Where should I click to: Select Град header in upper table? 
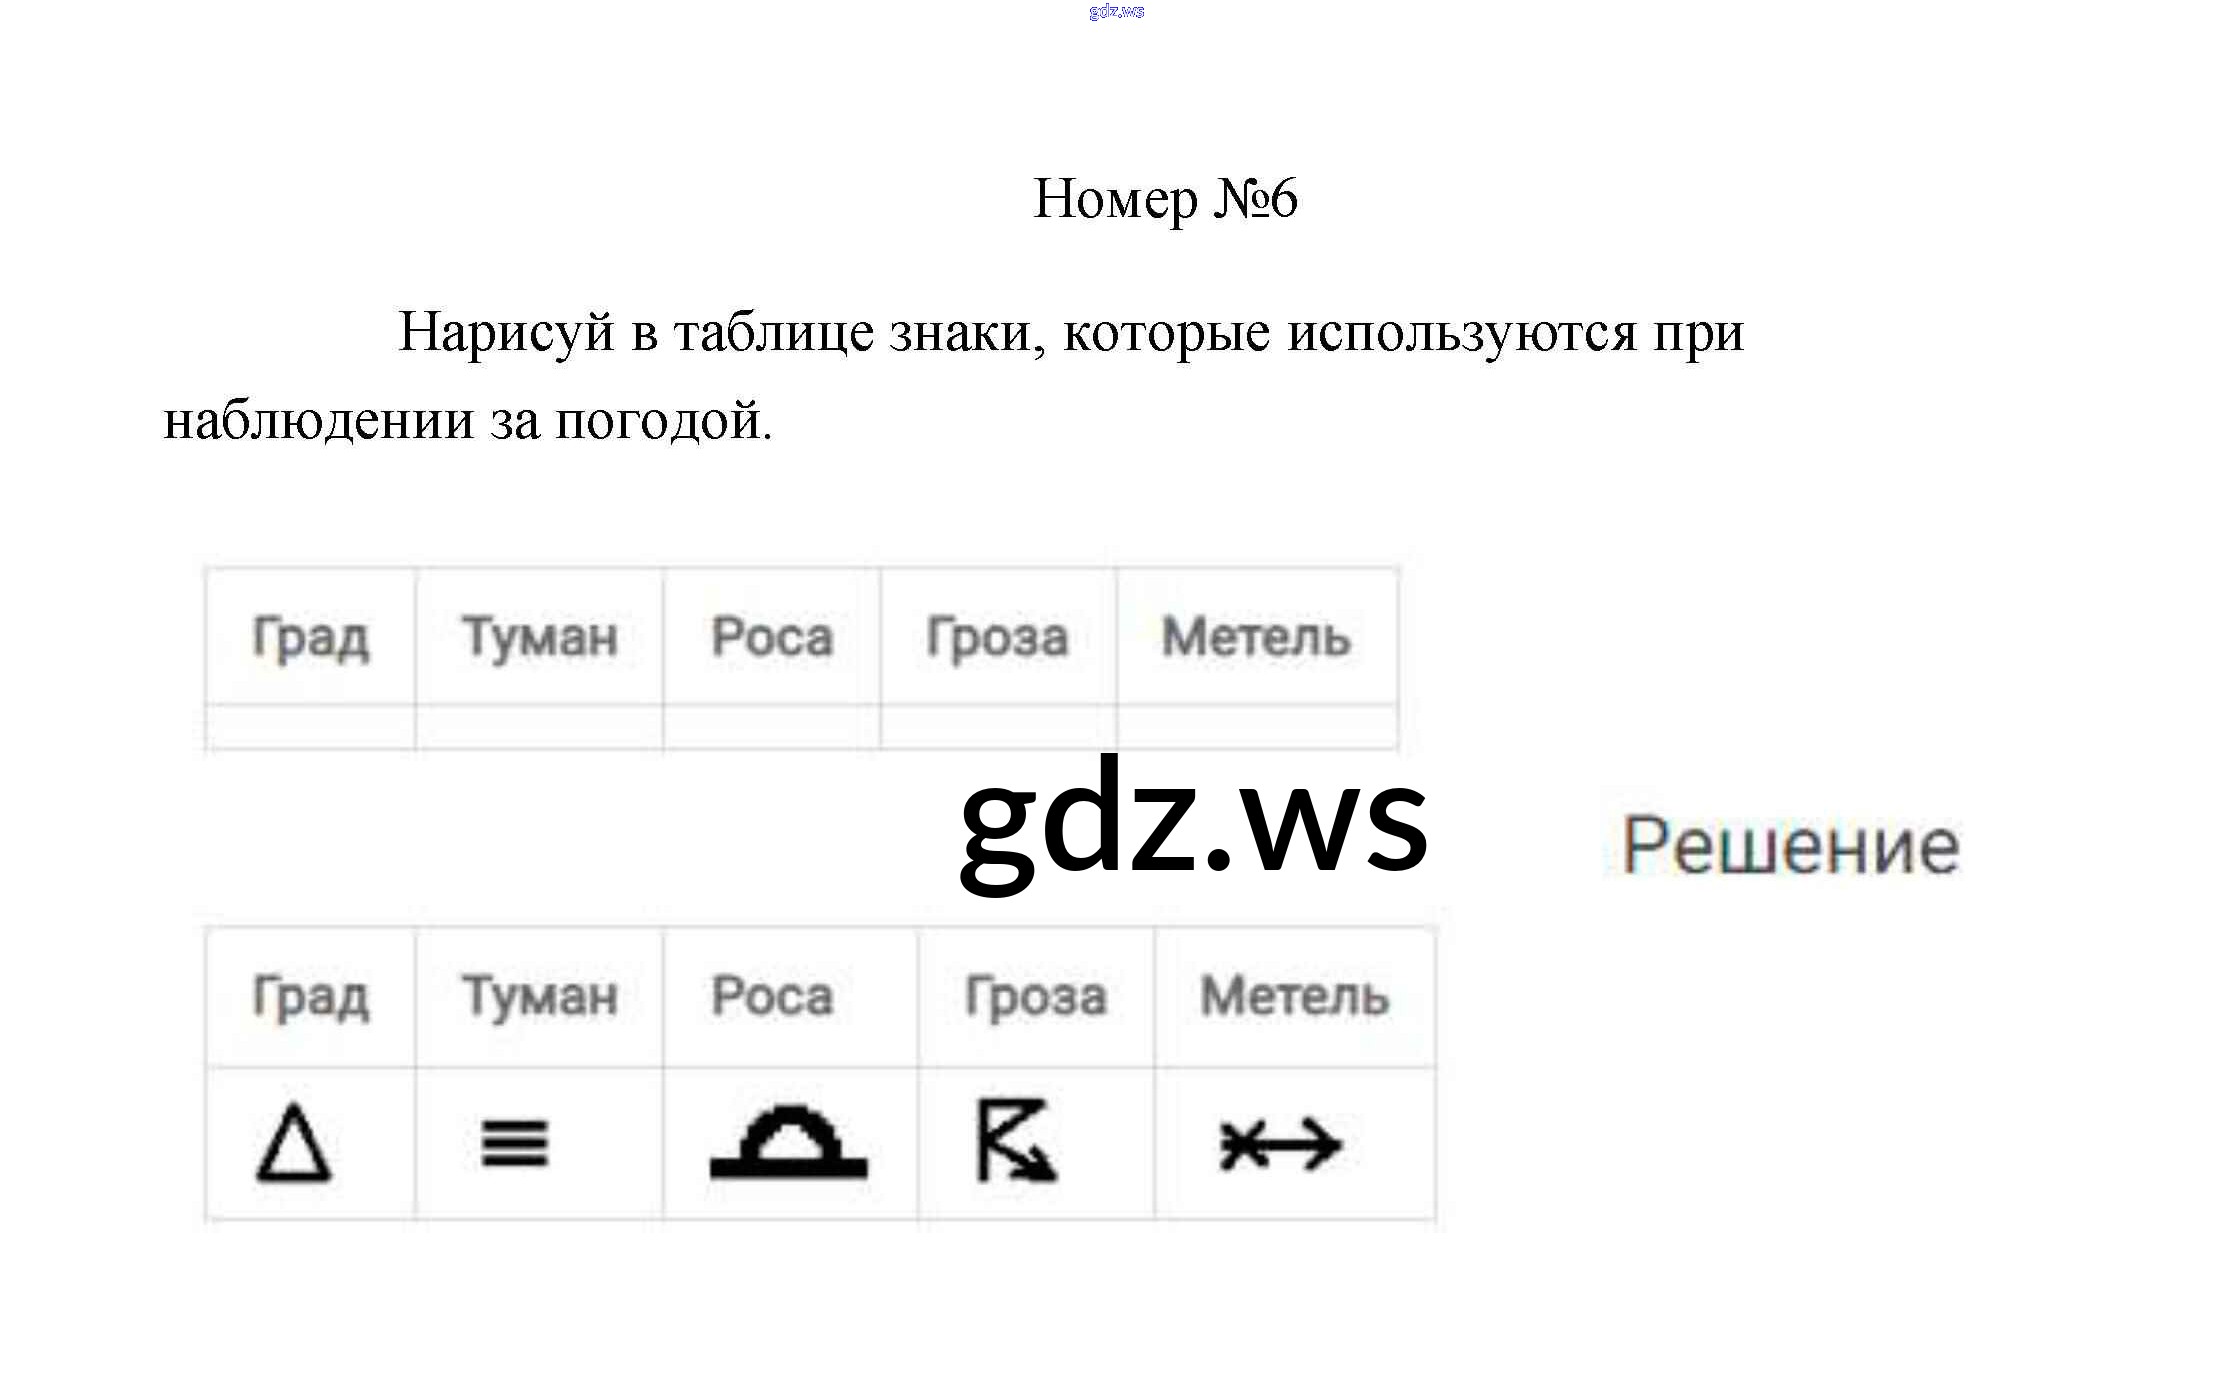point(310,638)
